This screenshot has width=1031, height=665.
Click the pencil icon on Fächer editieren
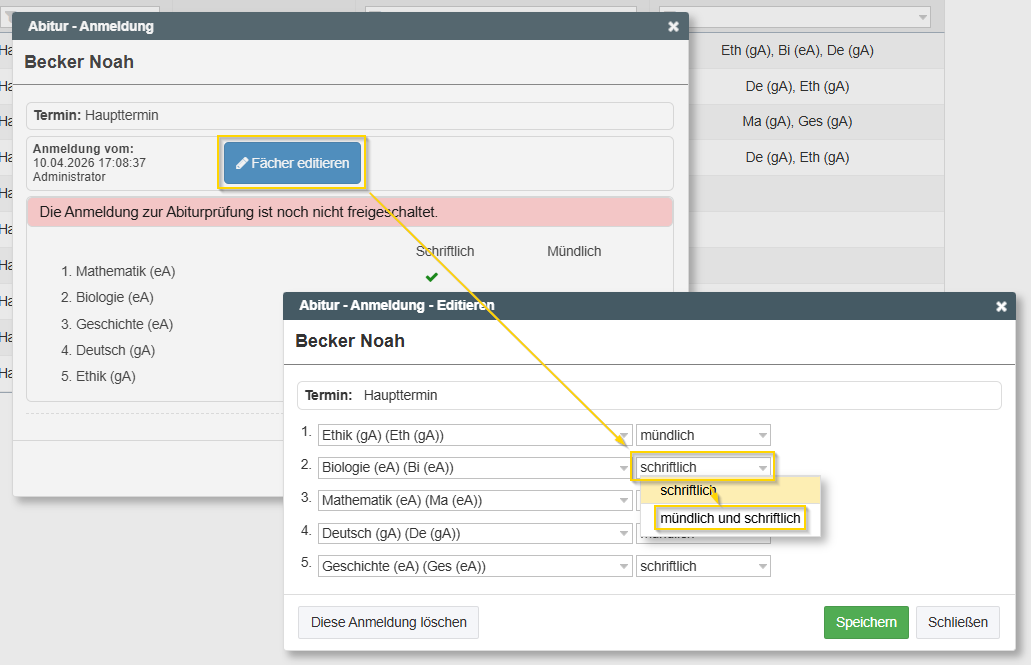(x=241, y=163)
